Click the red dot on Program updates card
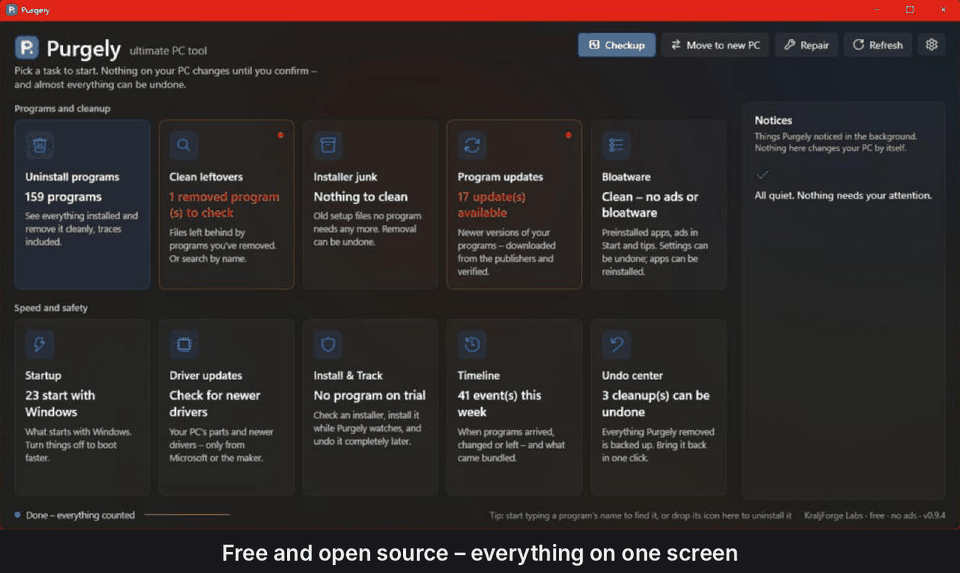This screenshot has width=960, height=573. [x=568, y=135]
